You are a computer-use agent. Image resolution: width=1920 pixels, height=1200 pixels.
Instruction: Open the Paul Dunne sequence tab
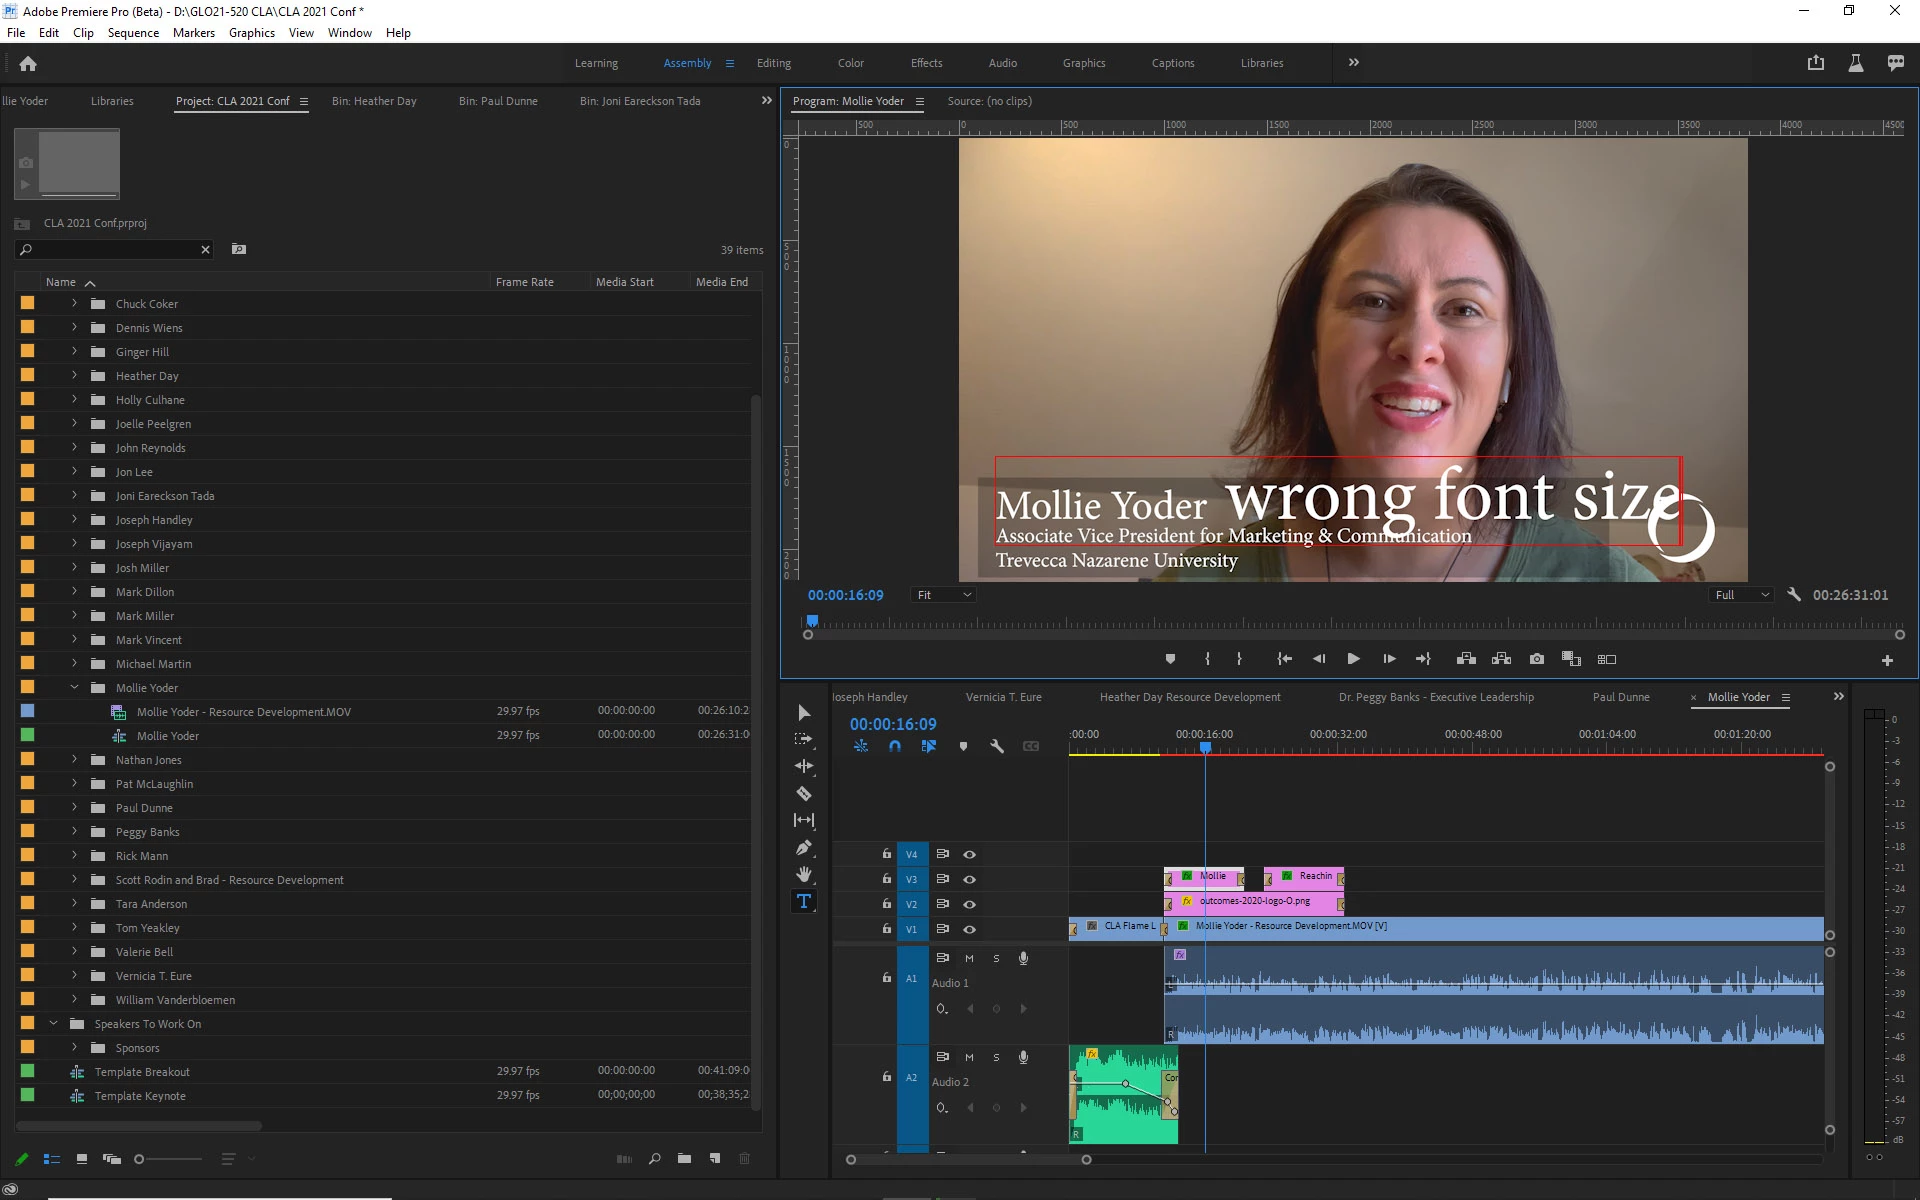(x=1620, y=697)
